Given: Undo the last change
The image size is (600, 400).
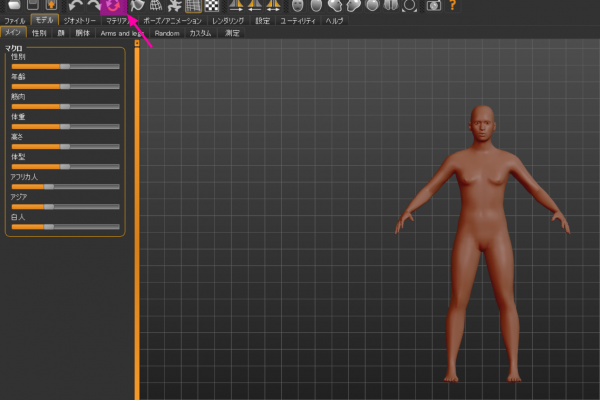Looking at the screenshot, I should click(x=76, y=5).
